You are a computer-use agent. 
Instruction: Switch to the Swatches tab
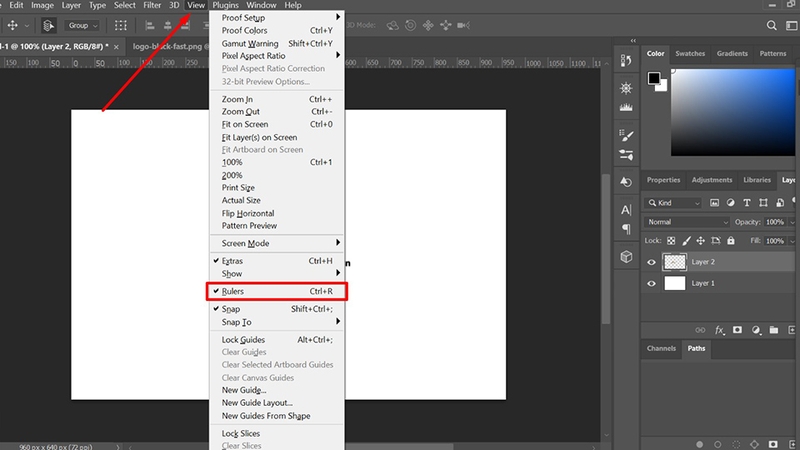(x=690, y=54)
